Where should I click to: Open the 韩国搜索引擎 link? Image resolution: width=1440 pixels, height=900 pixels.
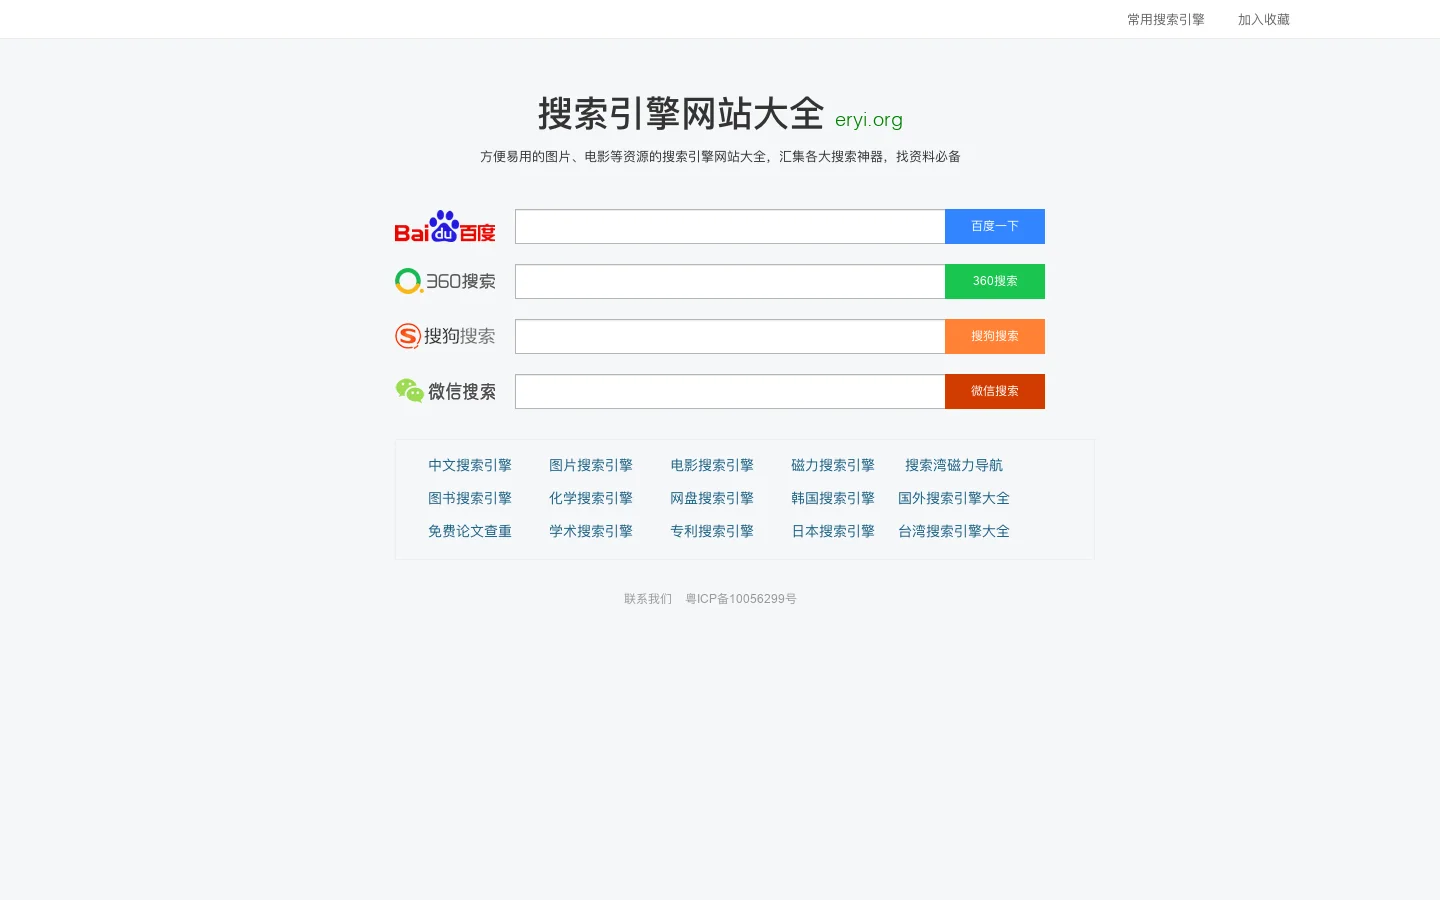pyautogui.click(x=833, y=498)
